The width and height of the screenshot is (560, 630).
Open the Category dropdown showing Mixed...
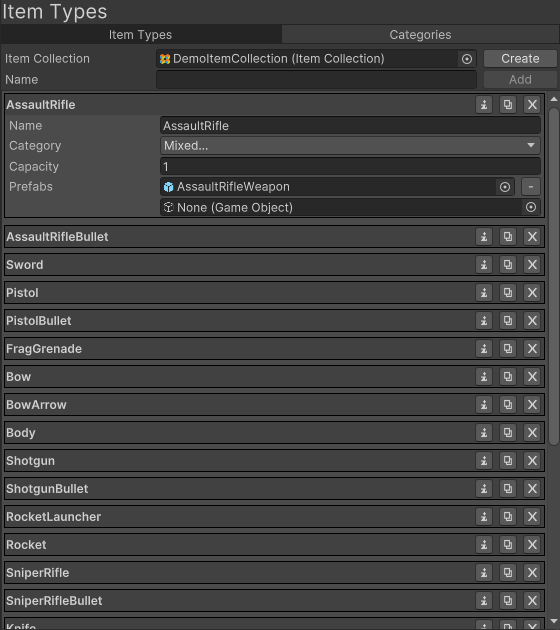[x=350, y=145]
